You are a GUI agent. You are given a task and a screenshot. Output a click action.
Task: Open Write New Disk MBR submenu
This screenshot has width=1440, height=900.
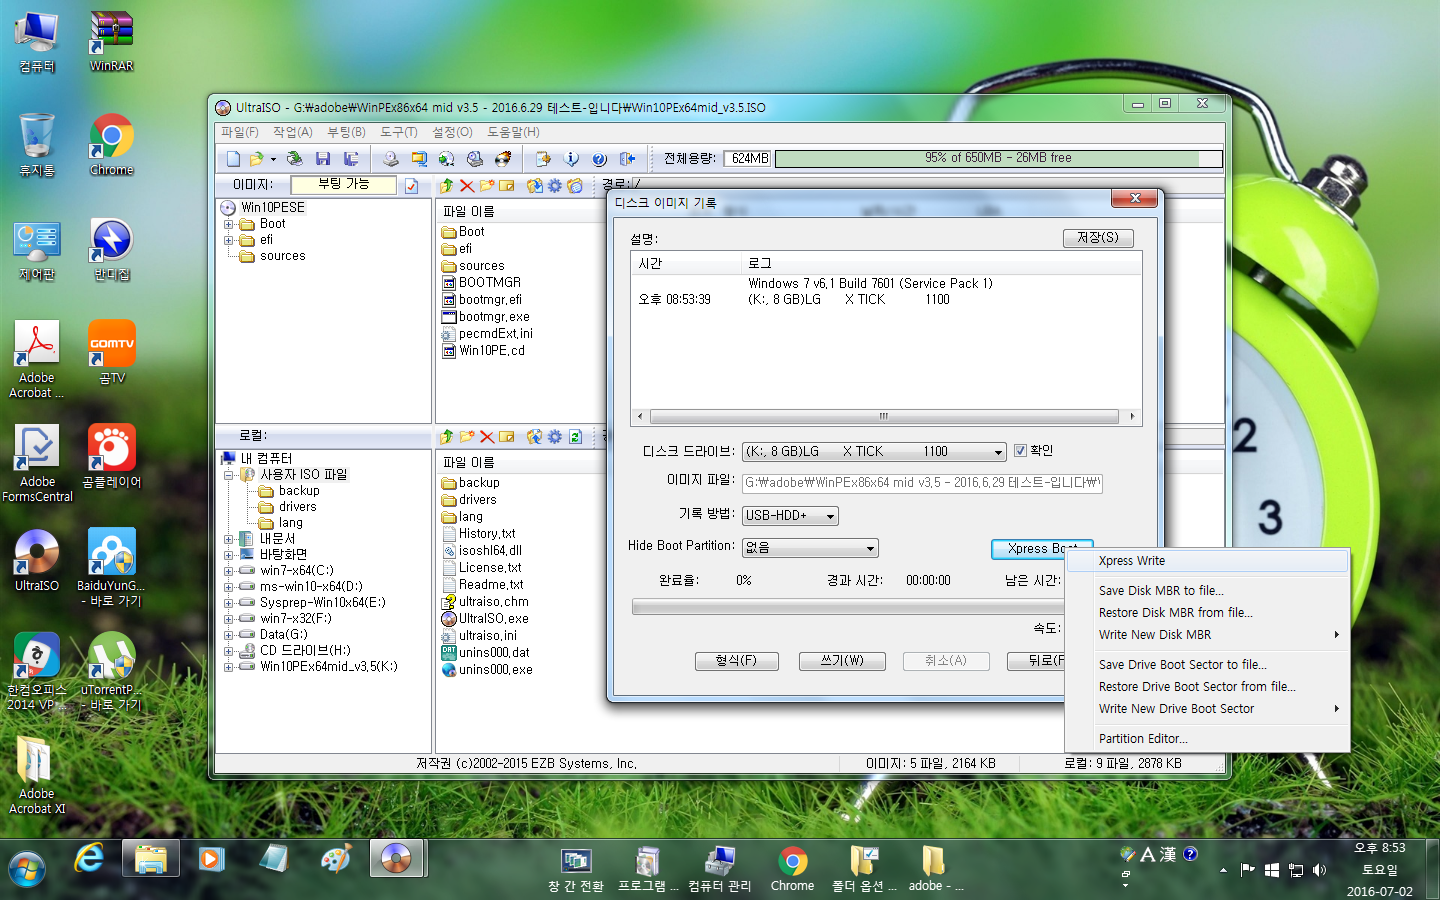point(1207,635)
